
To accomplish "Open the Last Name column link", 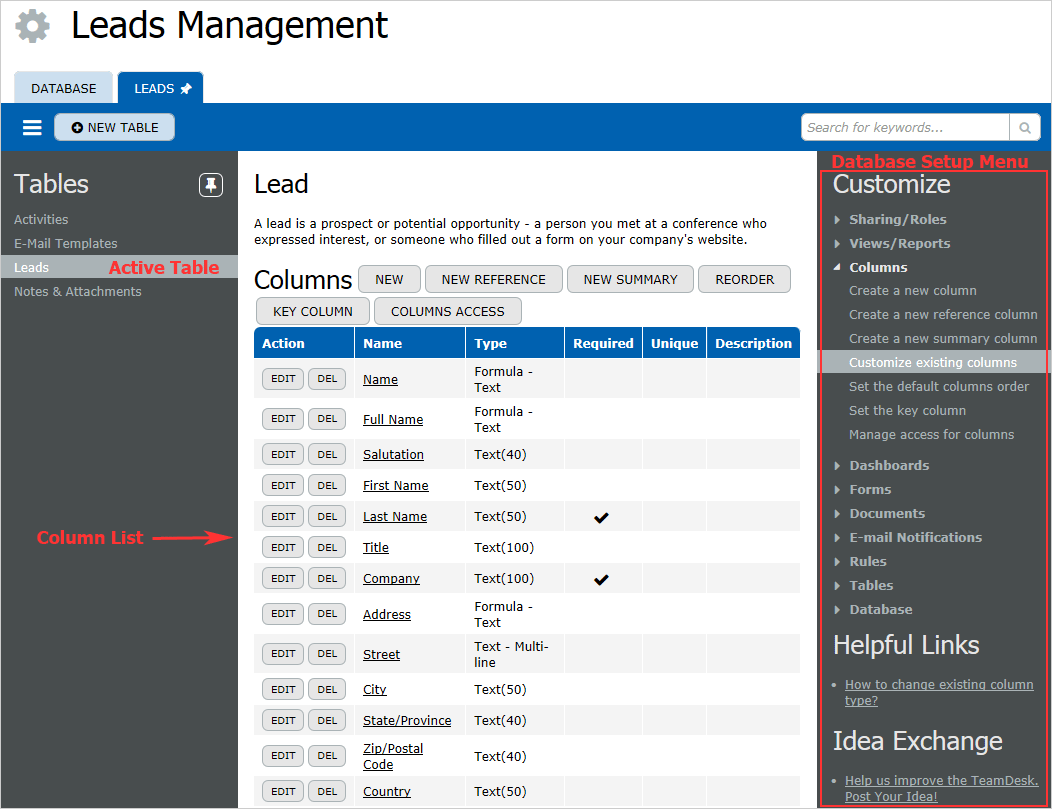I will point(395,517).
